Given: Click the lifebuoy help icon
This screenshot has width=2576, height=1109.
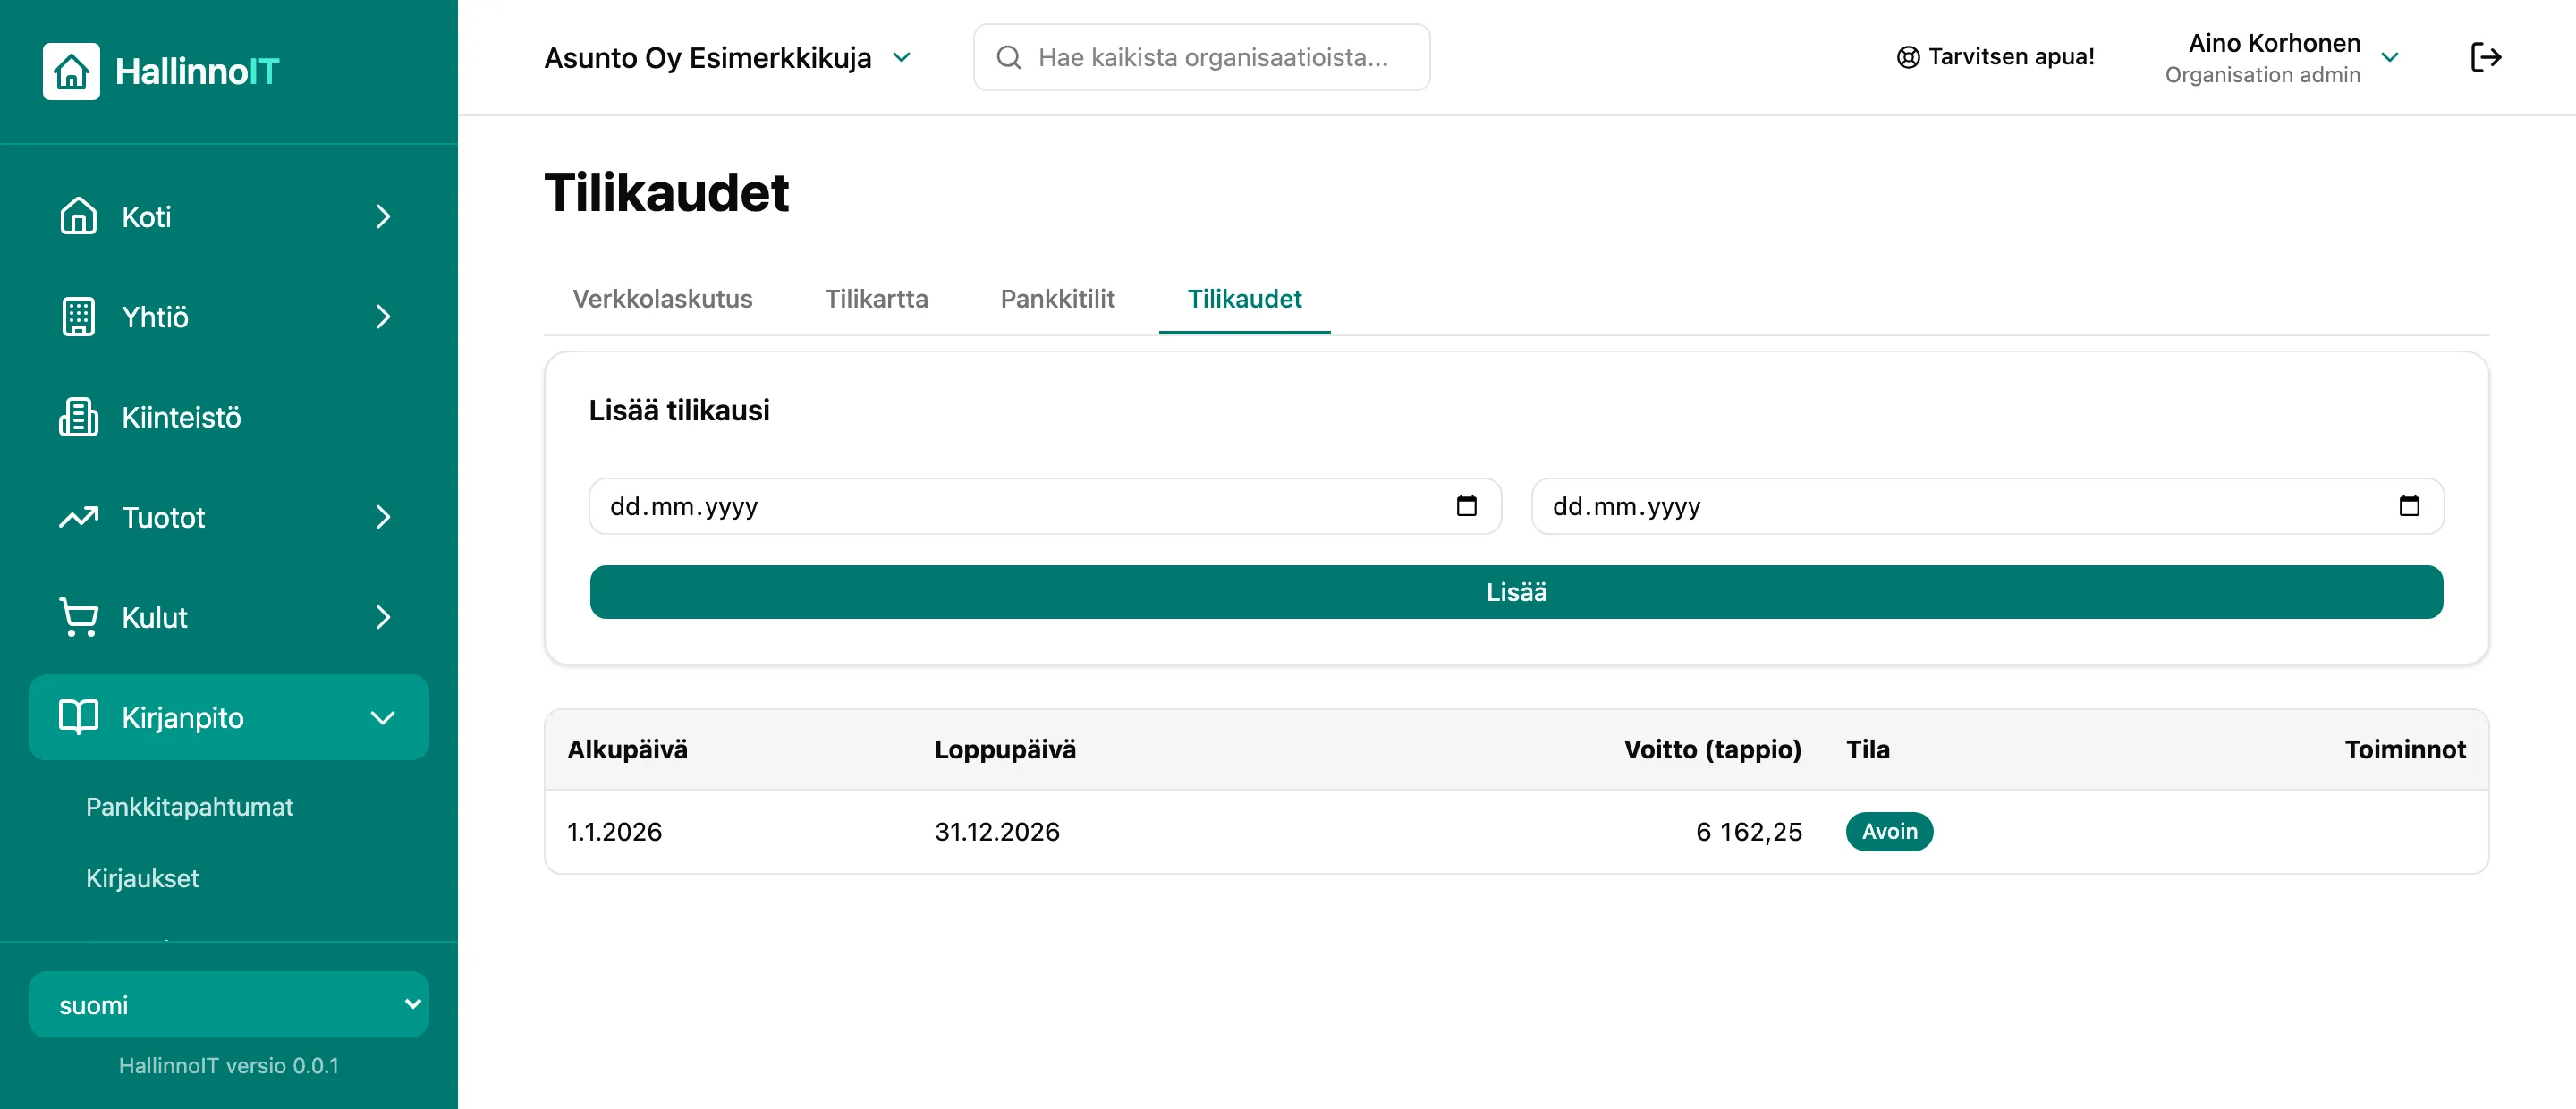Looking at the screenshot, I should [x=1908, y=57].
